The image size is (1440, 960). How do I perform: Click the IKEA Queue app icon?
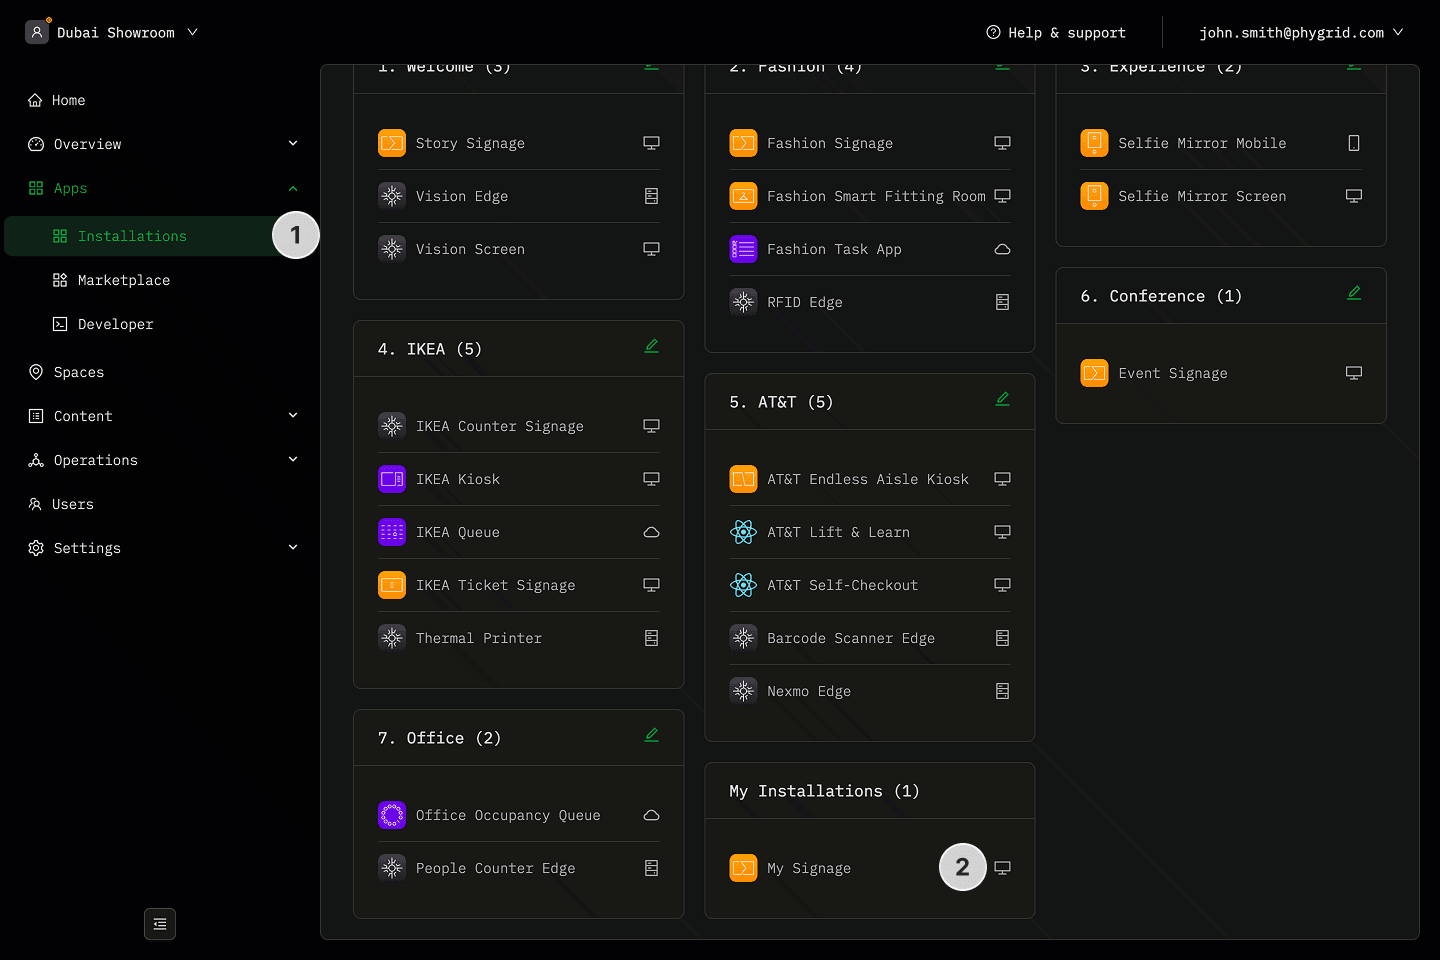[x=392, y=532]
